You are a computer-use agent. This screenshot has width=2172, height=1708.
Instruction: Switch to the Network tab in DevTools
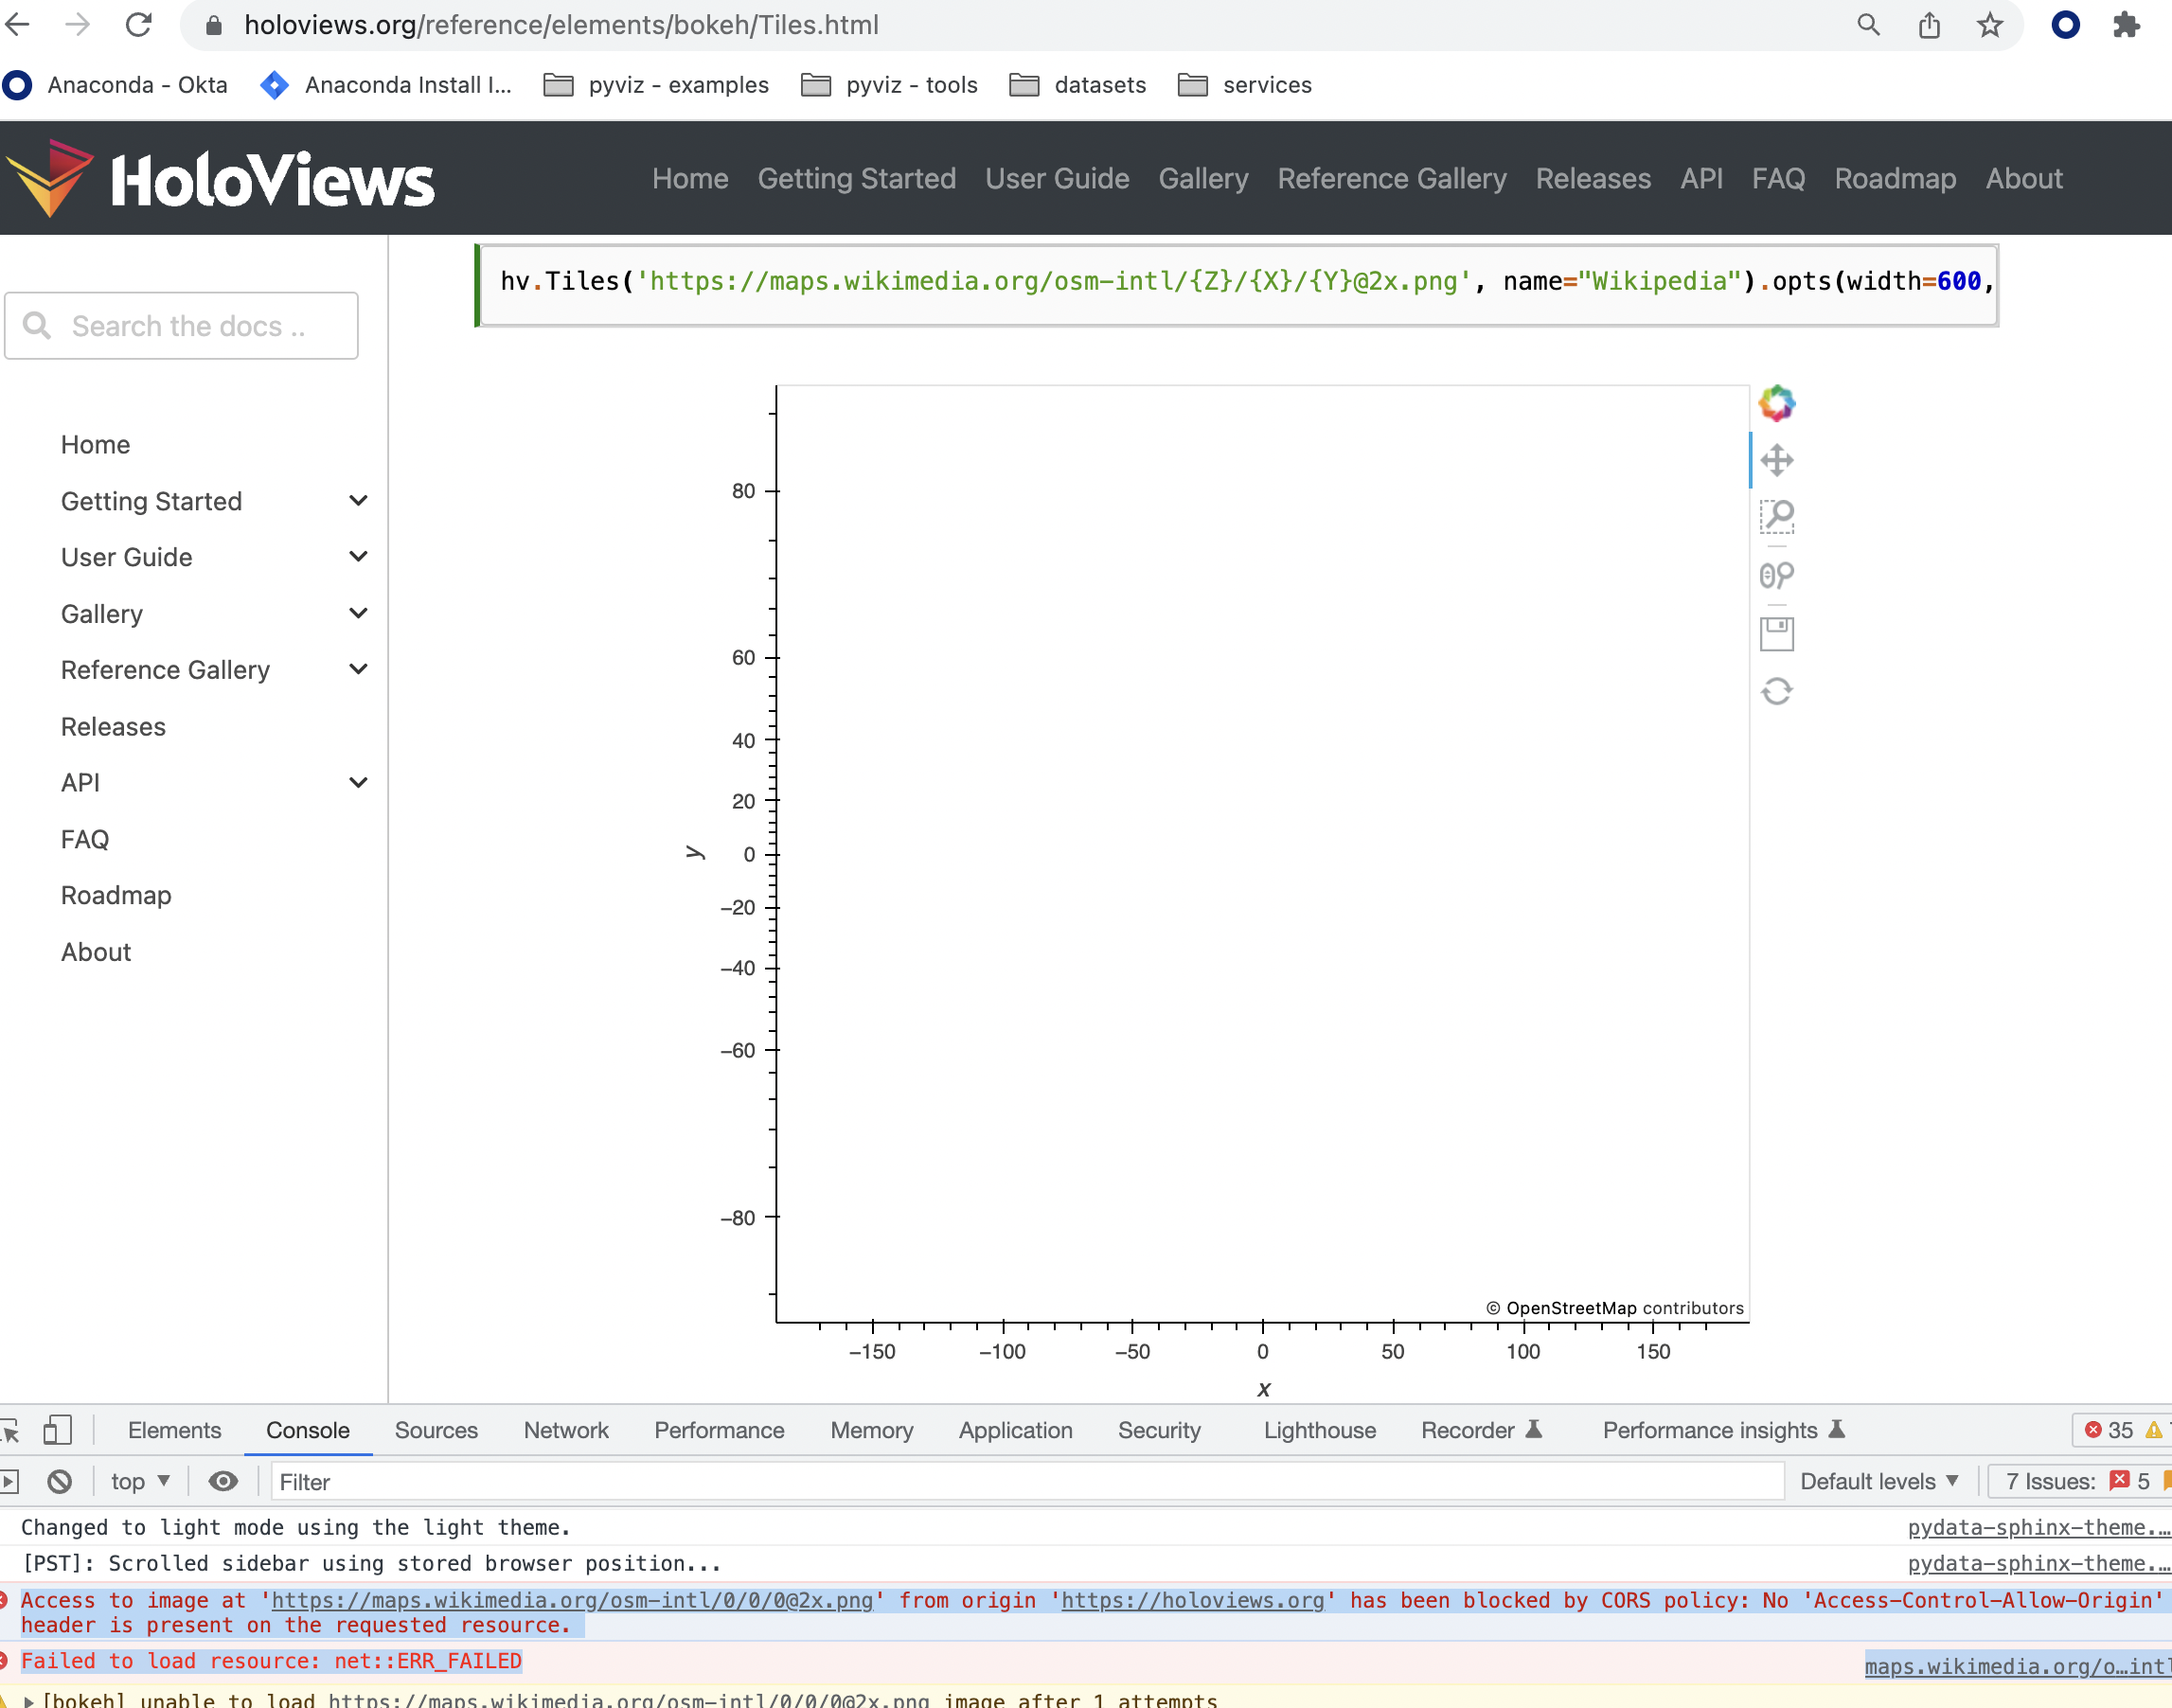[566, 1430]
